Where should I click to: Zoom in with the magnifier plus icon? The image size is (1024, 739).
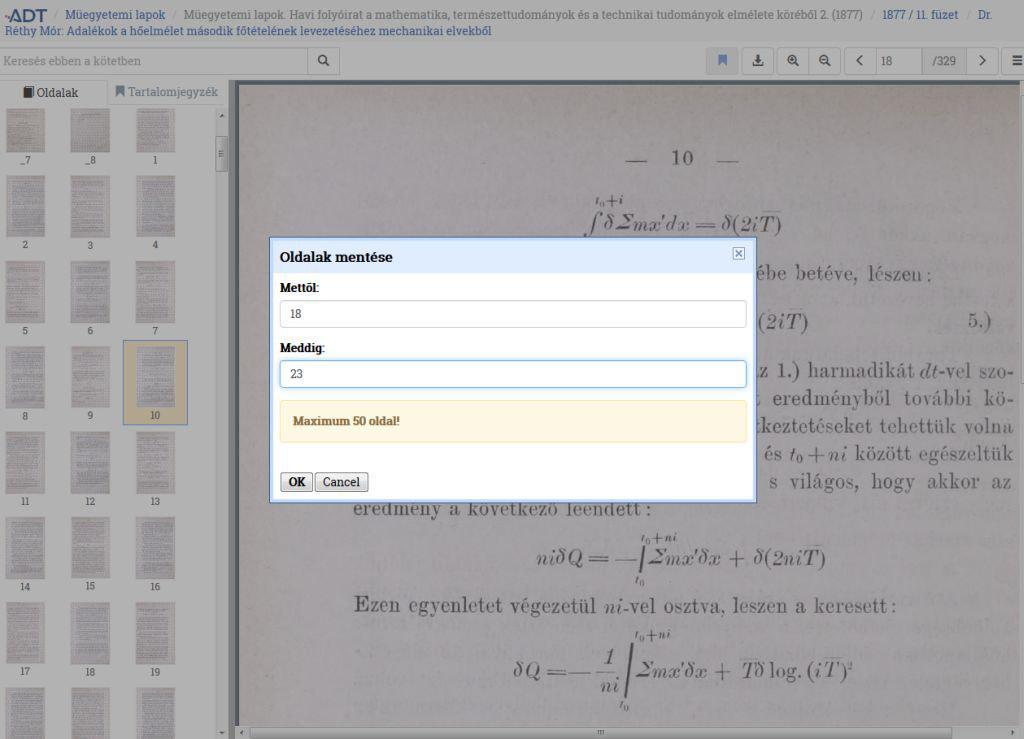(x=793, y=61)
